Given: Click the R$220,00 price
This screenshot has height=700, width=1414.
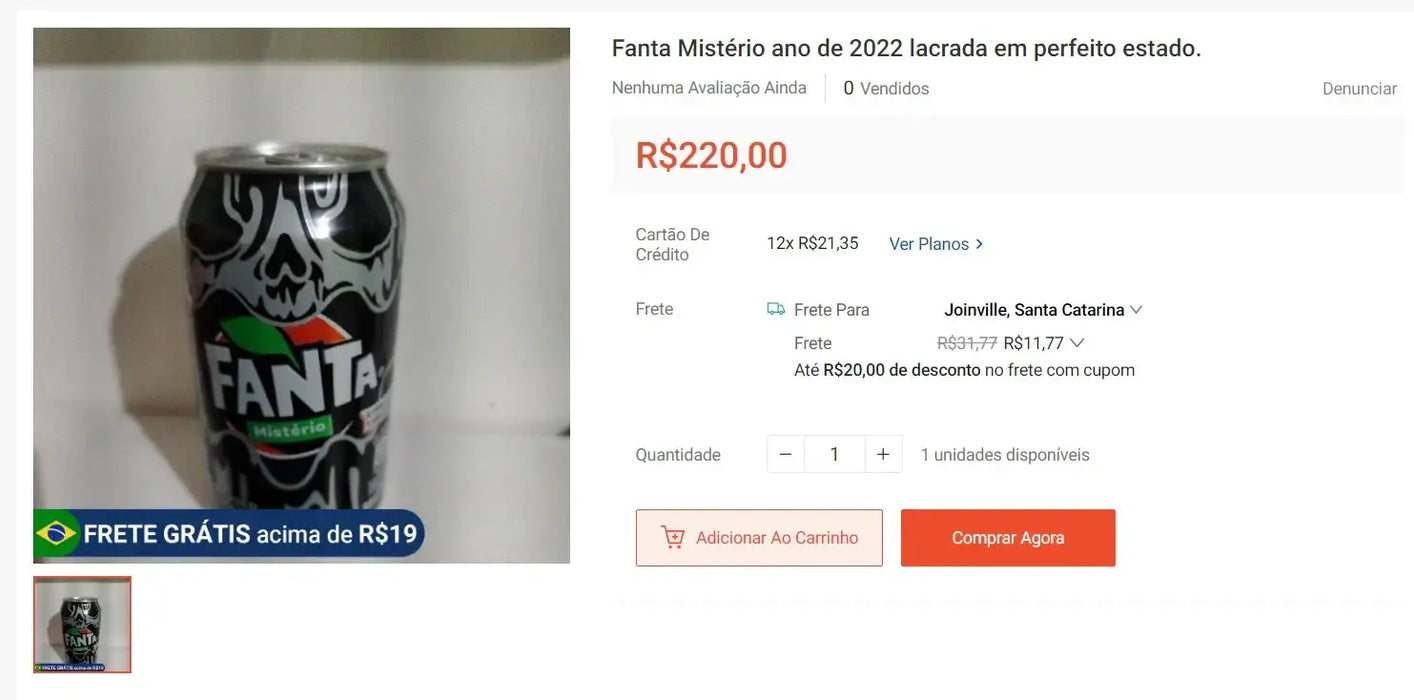Looking at the screenshot, I should tap(711, 155).
